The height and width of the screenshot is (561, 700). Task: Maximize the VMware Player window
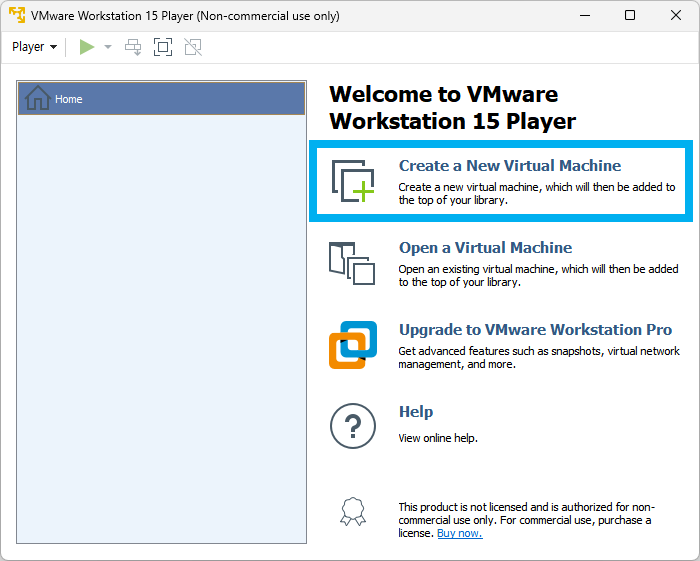tap(630, 15)
